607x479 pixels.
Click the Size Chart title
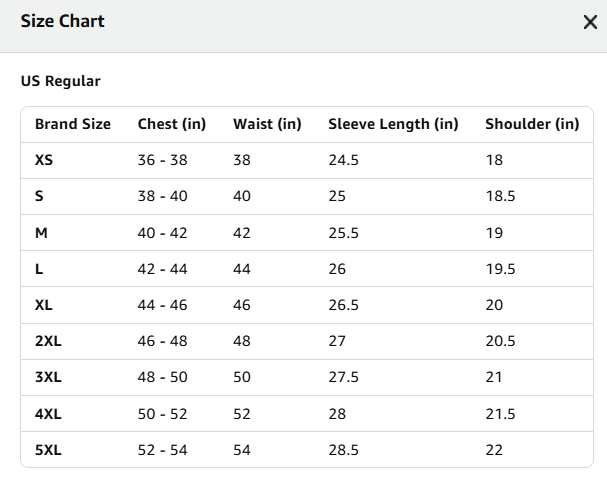(62, 21)
